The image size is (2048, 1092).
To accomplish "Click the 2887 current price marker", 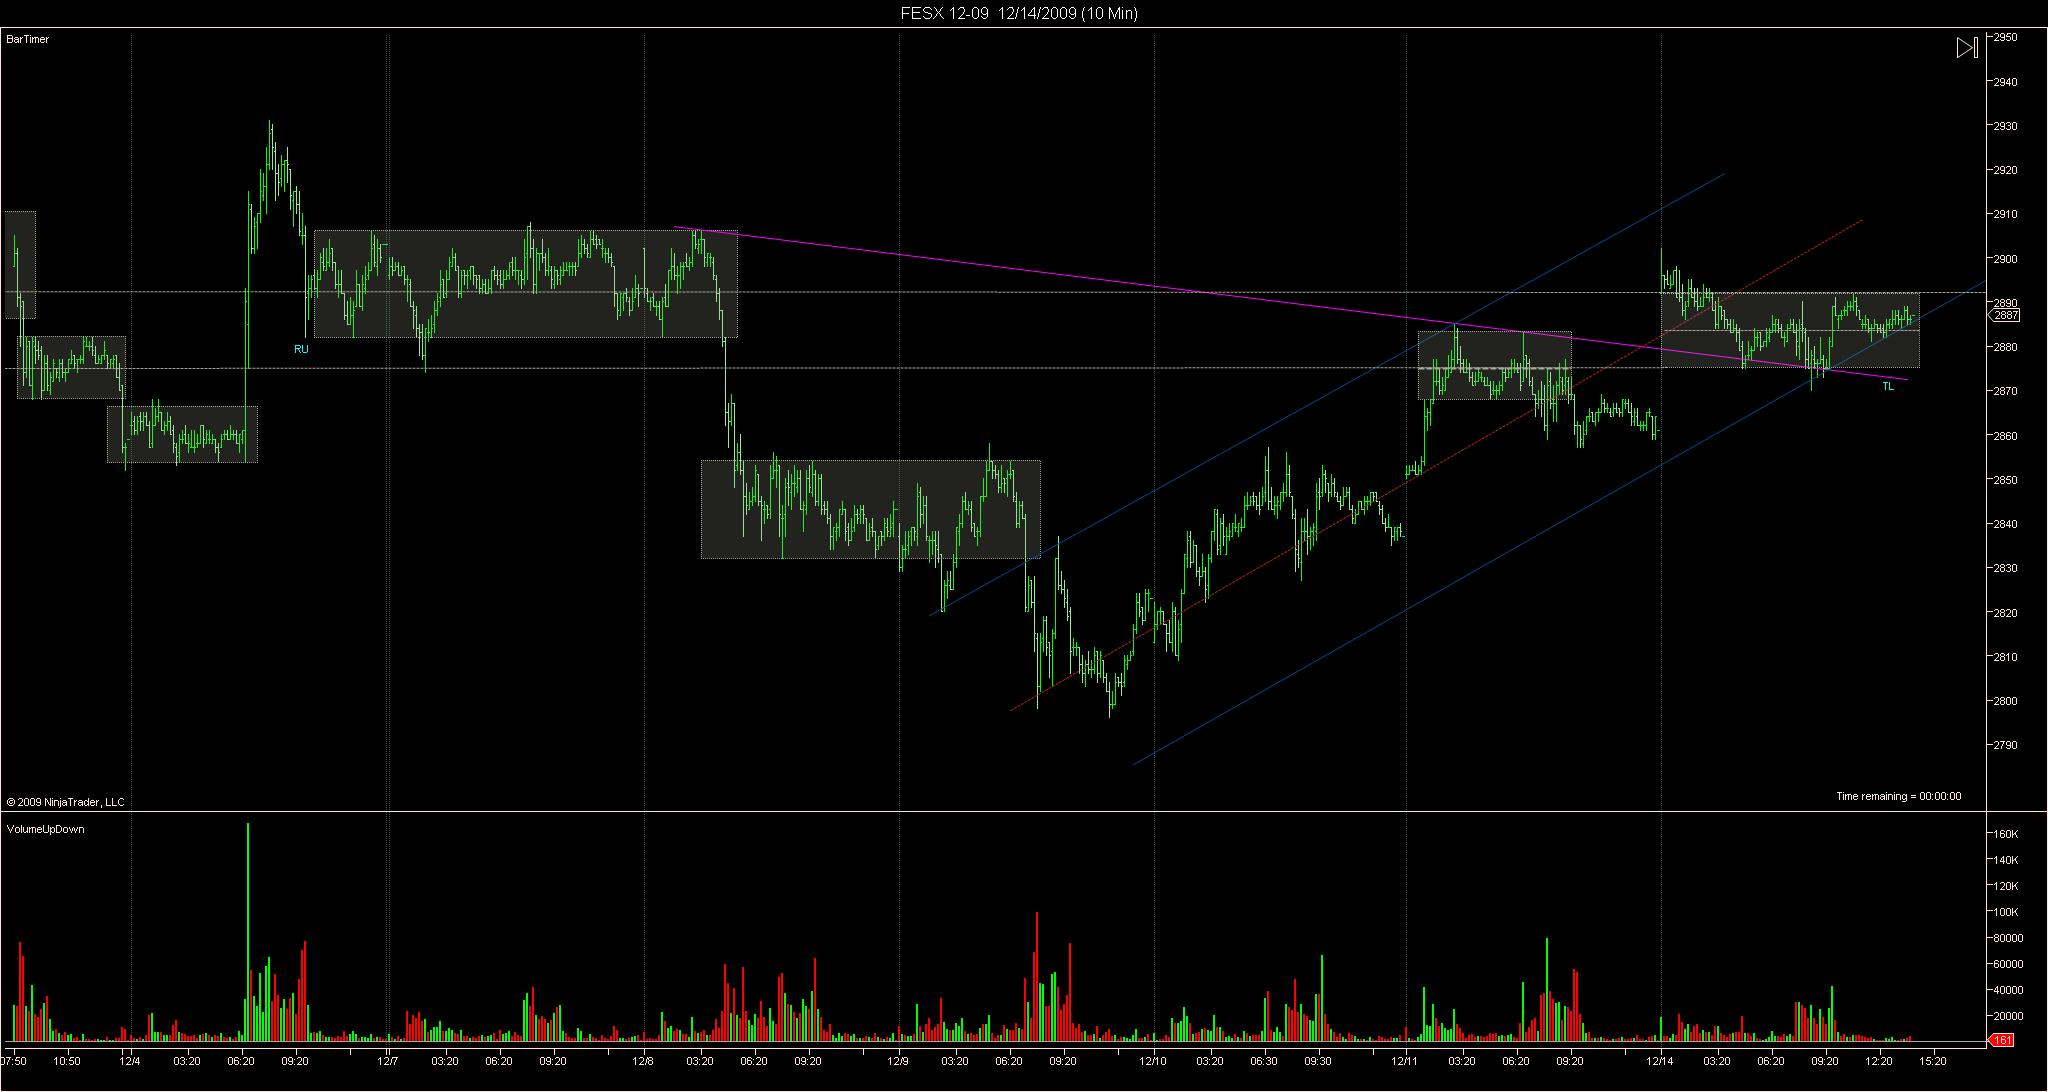I will coord(2007,315).
